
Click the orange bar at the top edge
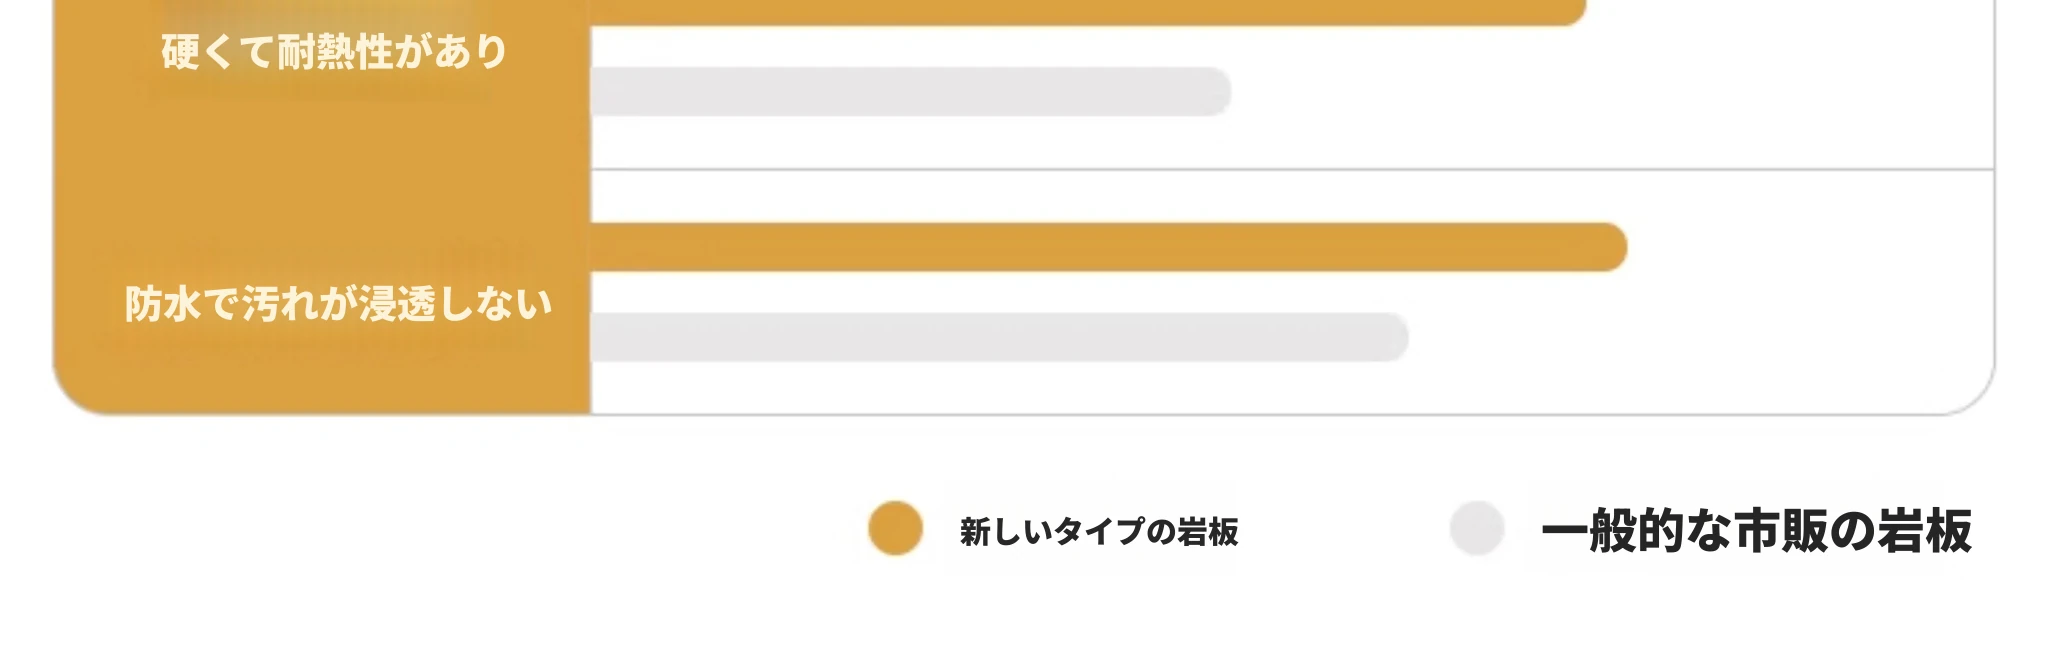(x=1080, y=11)
